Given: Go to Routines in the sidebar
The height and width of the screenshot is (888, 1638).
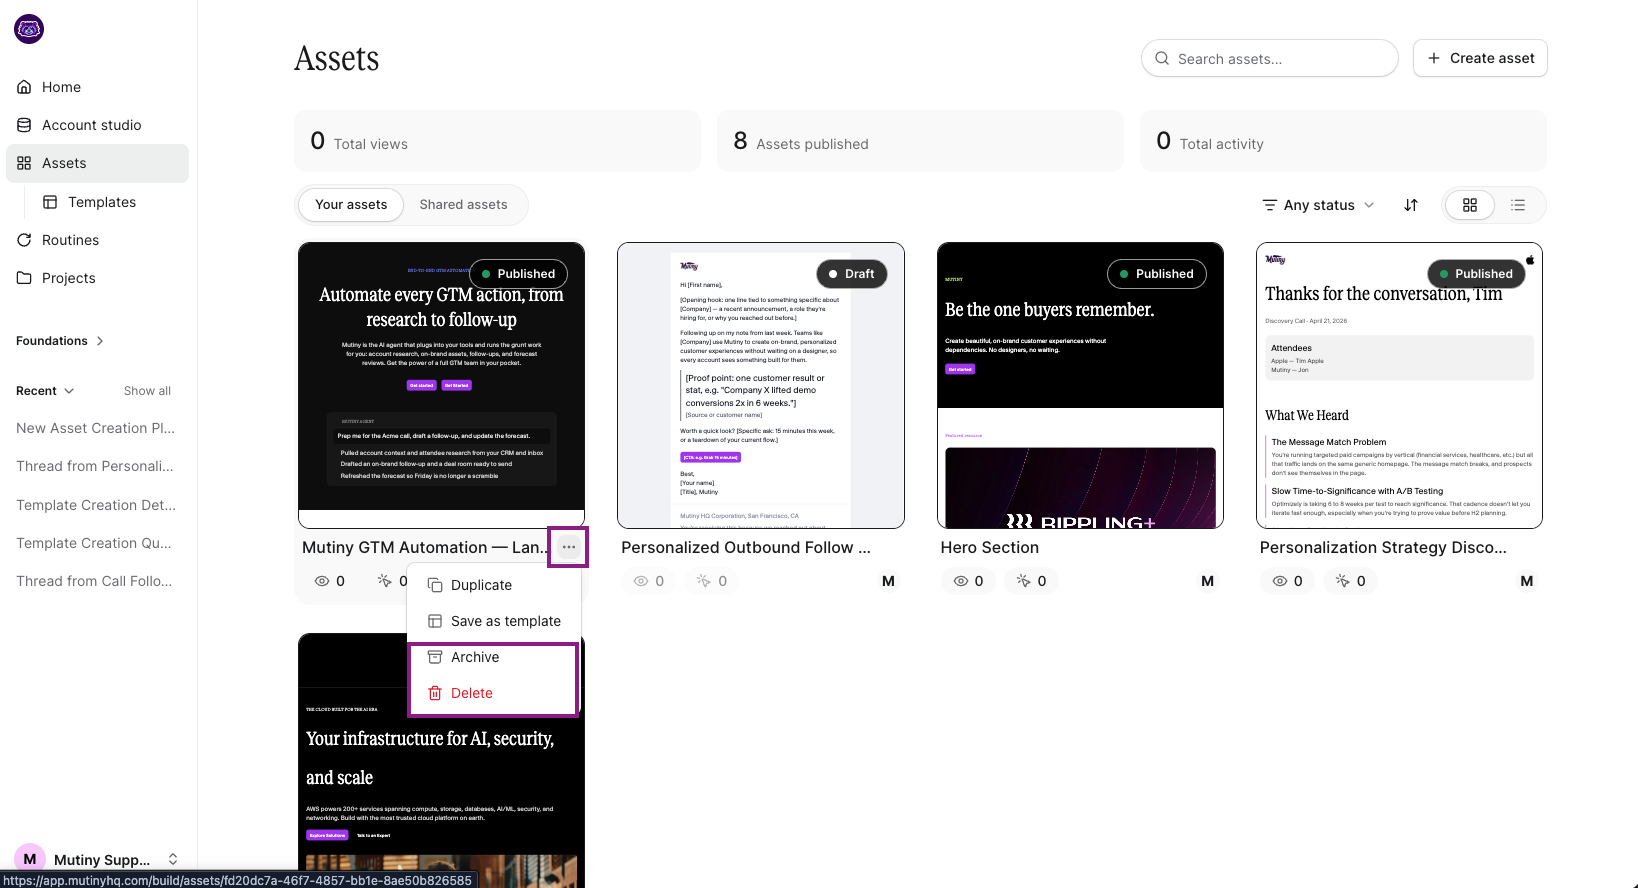Looking at the screenshot, I should [97, 240].
